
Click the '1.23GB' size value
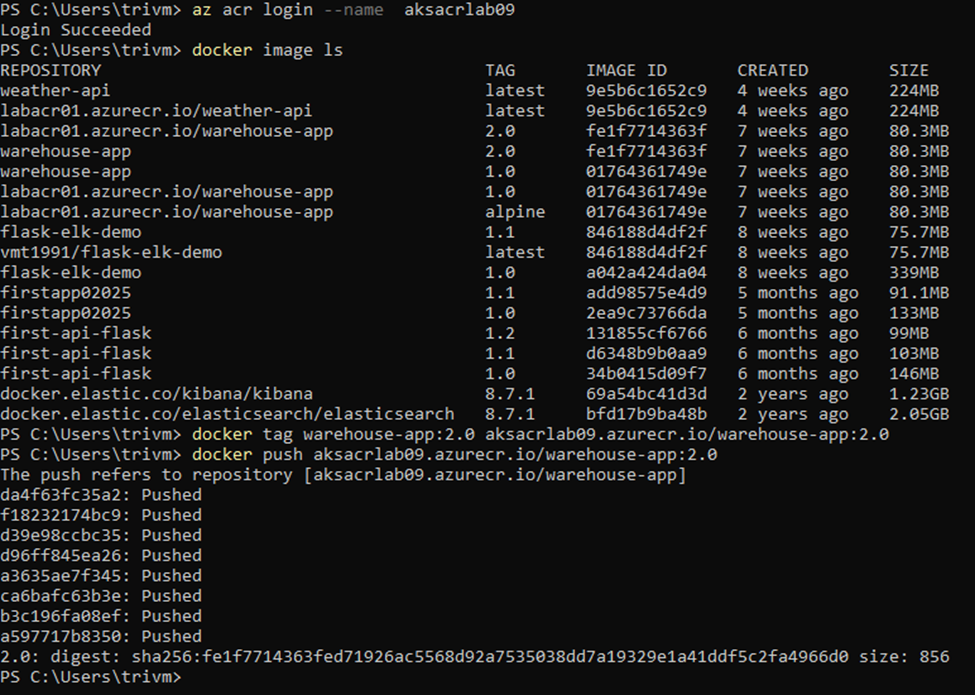pos(919,394)
